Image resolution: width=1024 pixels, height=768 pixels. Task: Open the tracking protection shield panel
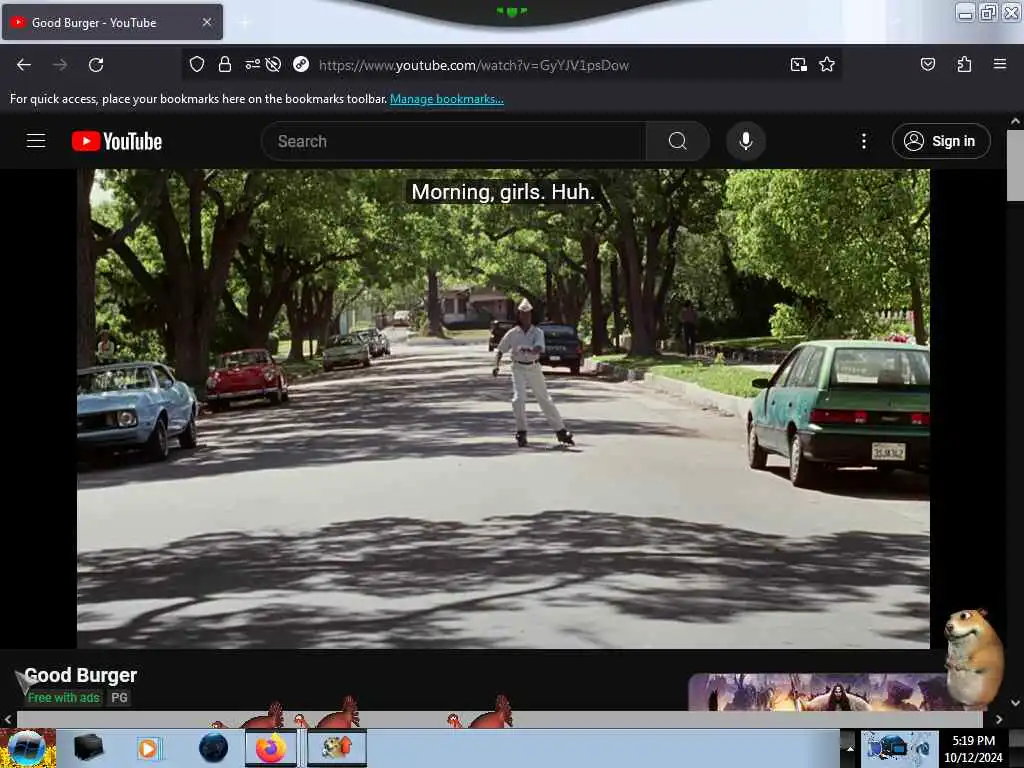click(x=197, y=64)
